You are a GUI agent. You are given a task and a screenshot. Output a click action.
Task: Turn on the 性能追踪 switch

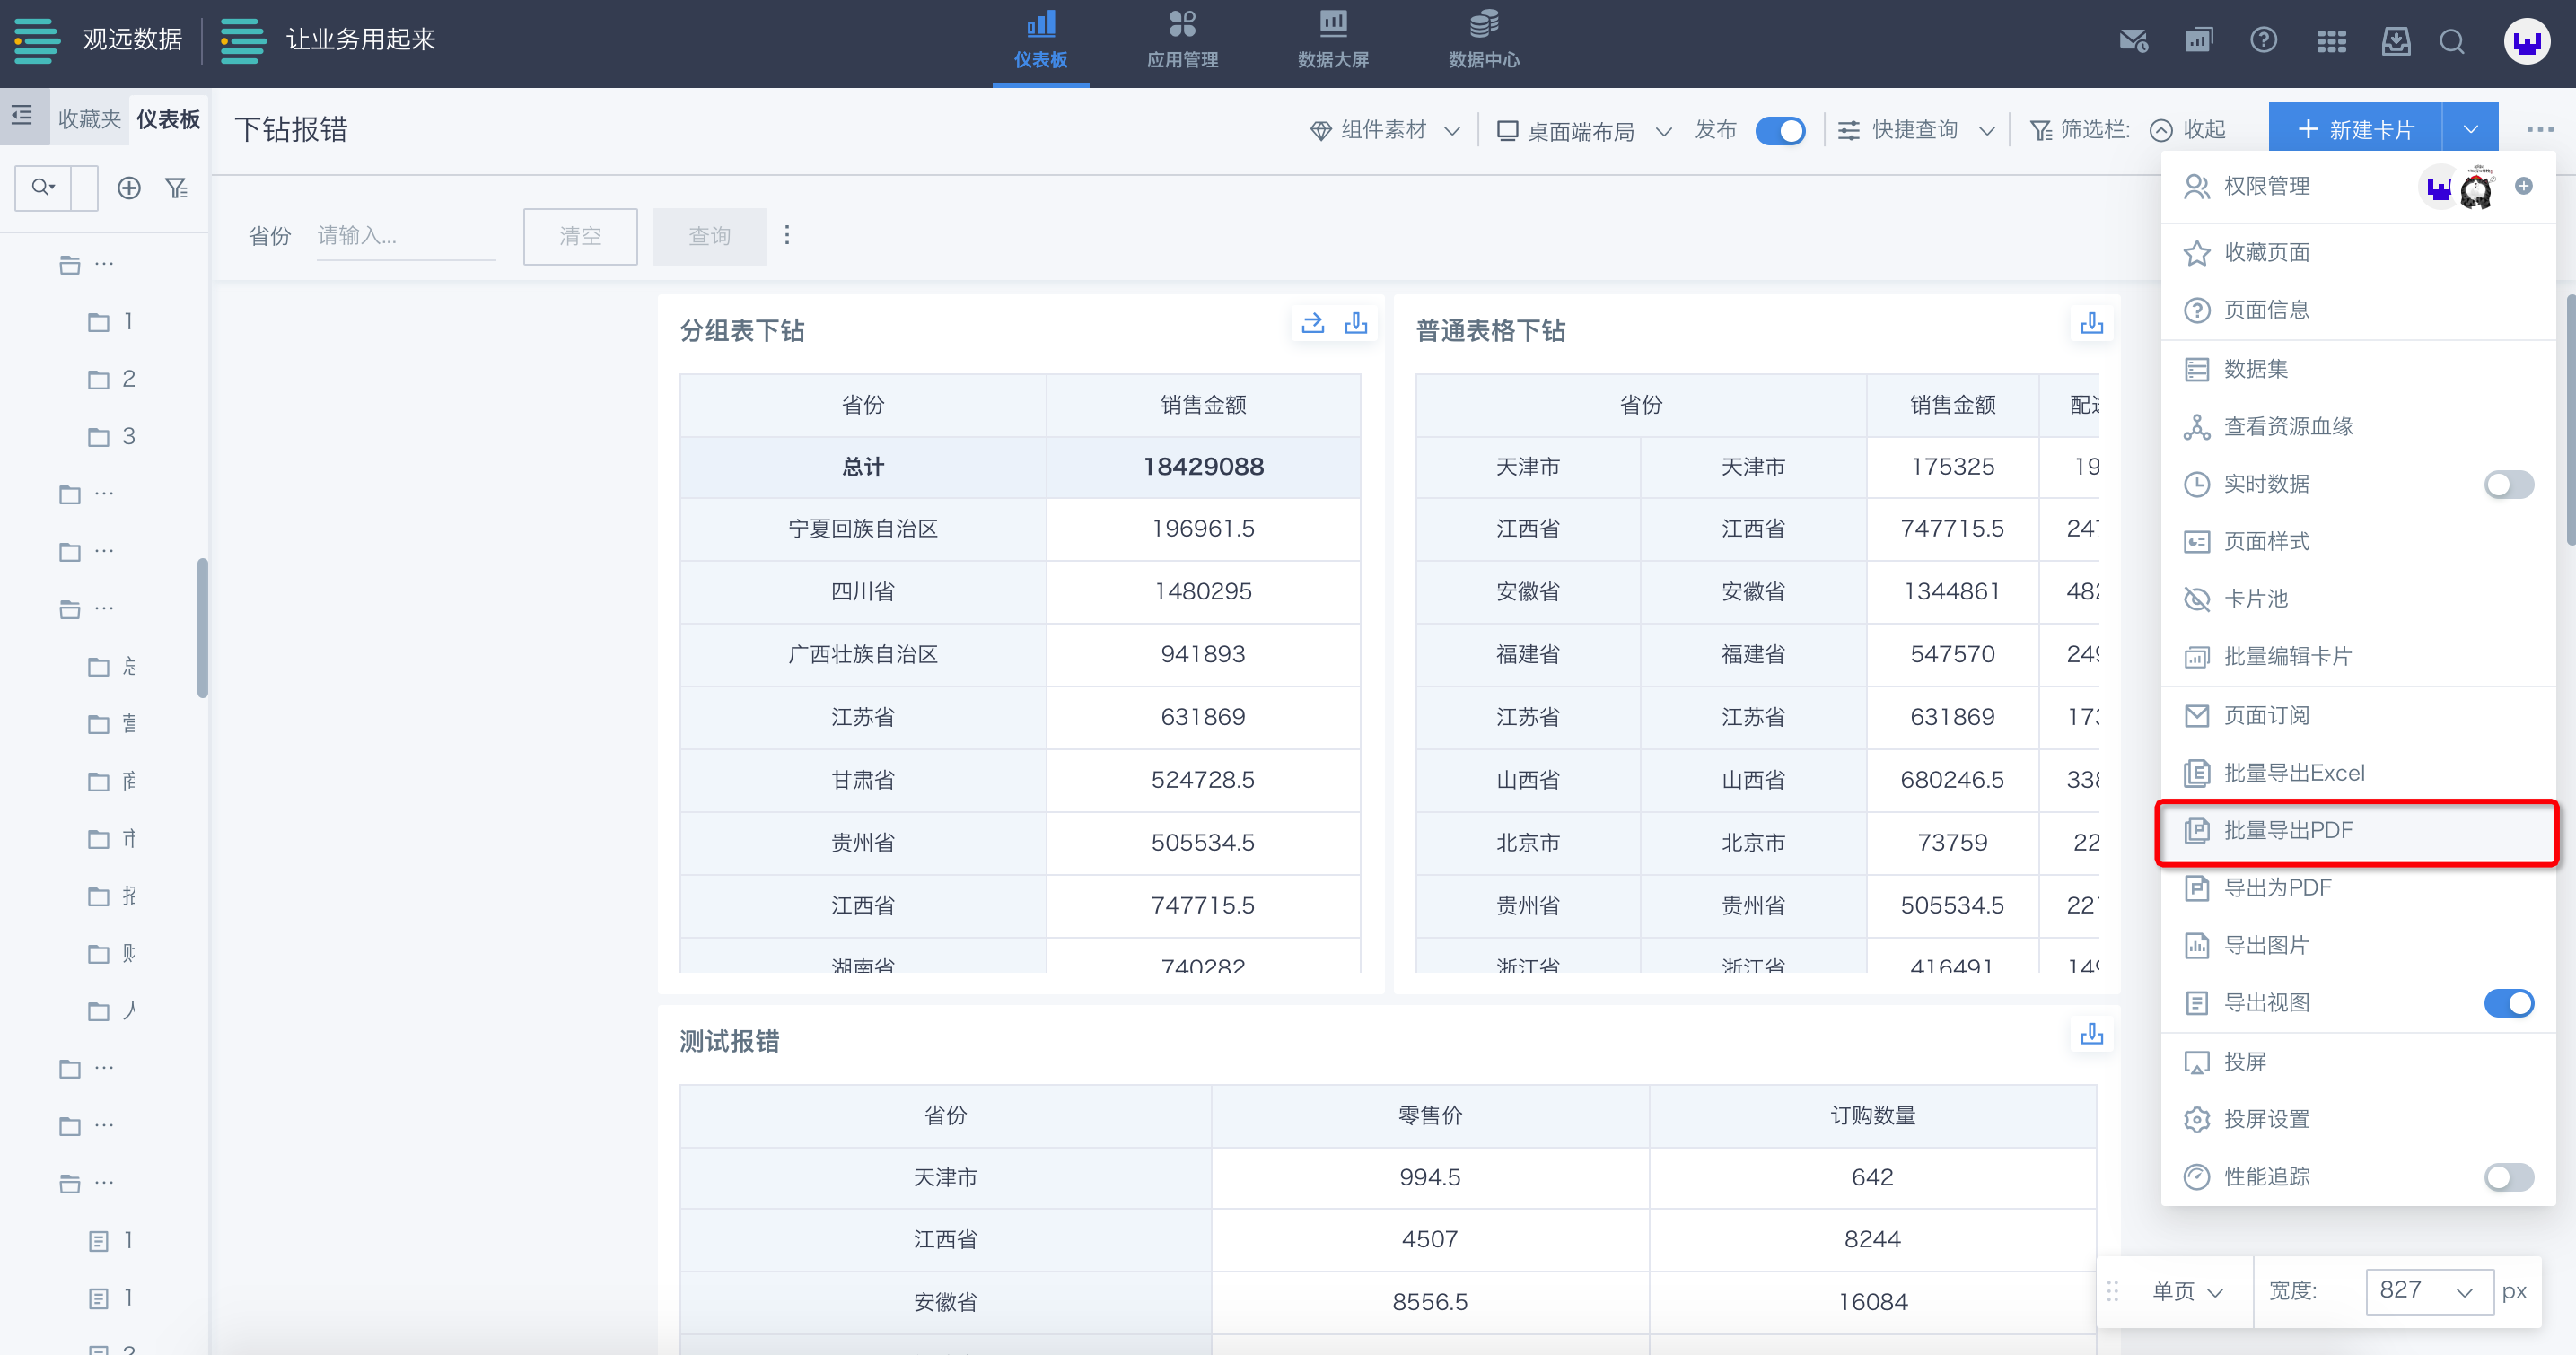(2508, 1176)
